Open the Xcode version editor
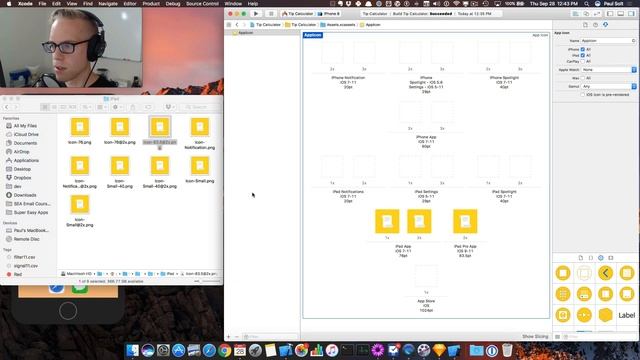This screenshot has width=640, height=360. pyautogui.click(x=597, y=13)
